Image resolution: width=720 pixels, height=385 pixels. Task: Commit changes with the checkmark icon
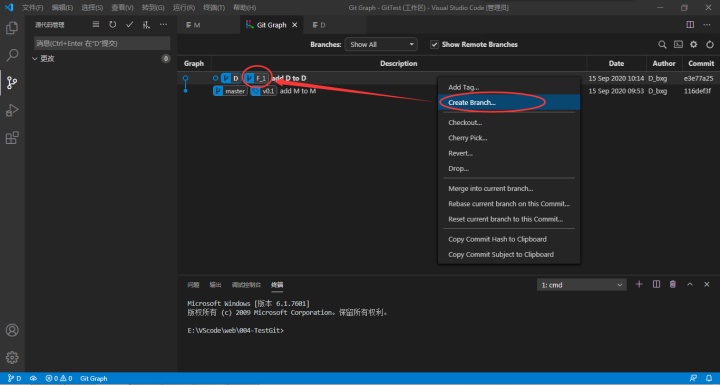coord(129,24)
